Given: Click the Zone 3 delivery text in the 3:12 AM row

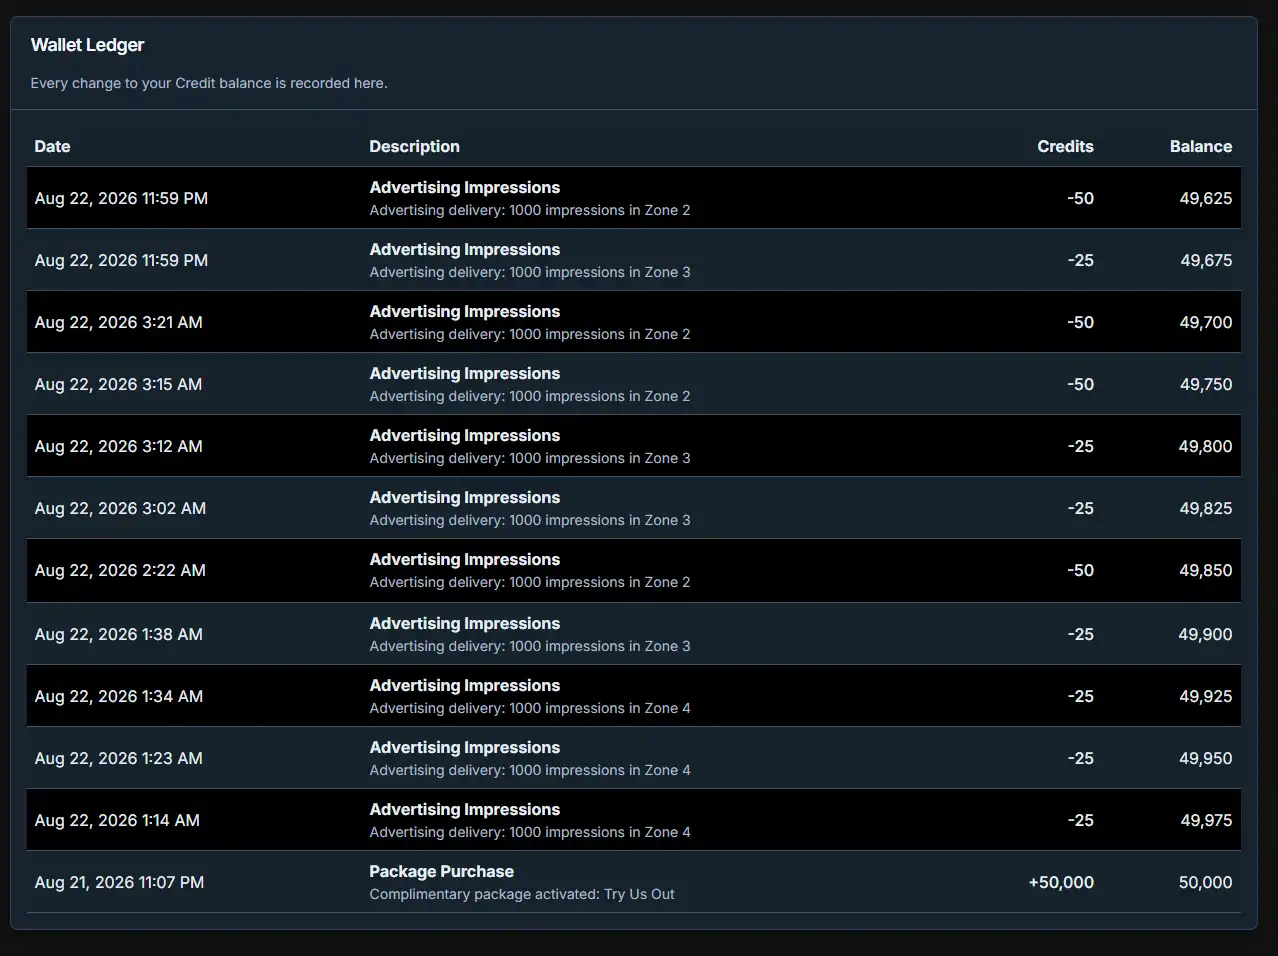Looking at the screenshot, I should [530, 458].
